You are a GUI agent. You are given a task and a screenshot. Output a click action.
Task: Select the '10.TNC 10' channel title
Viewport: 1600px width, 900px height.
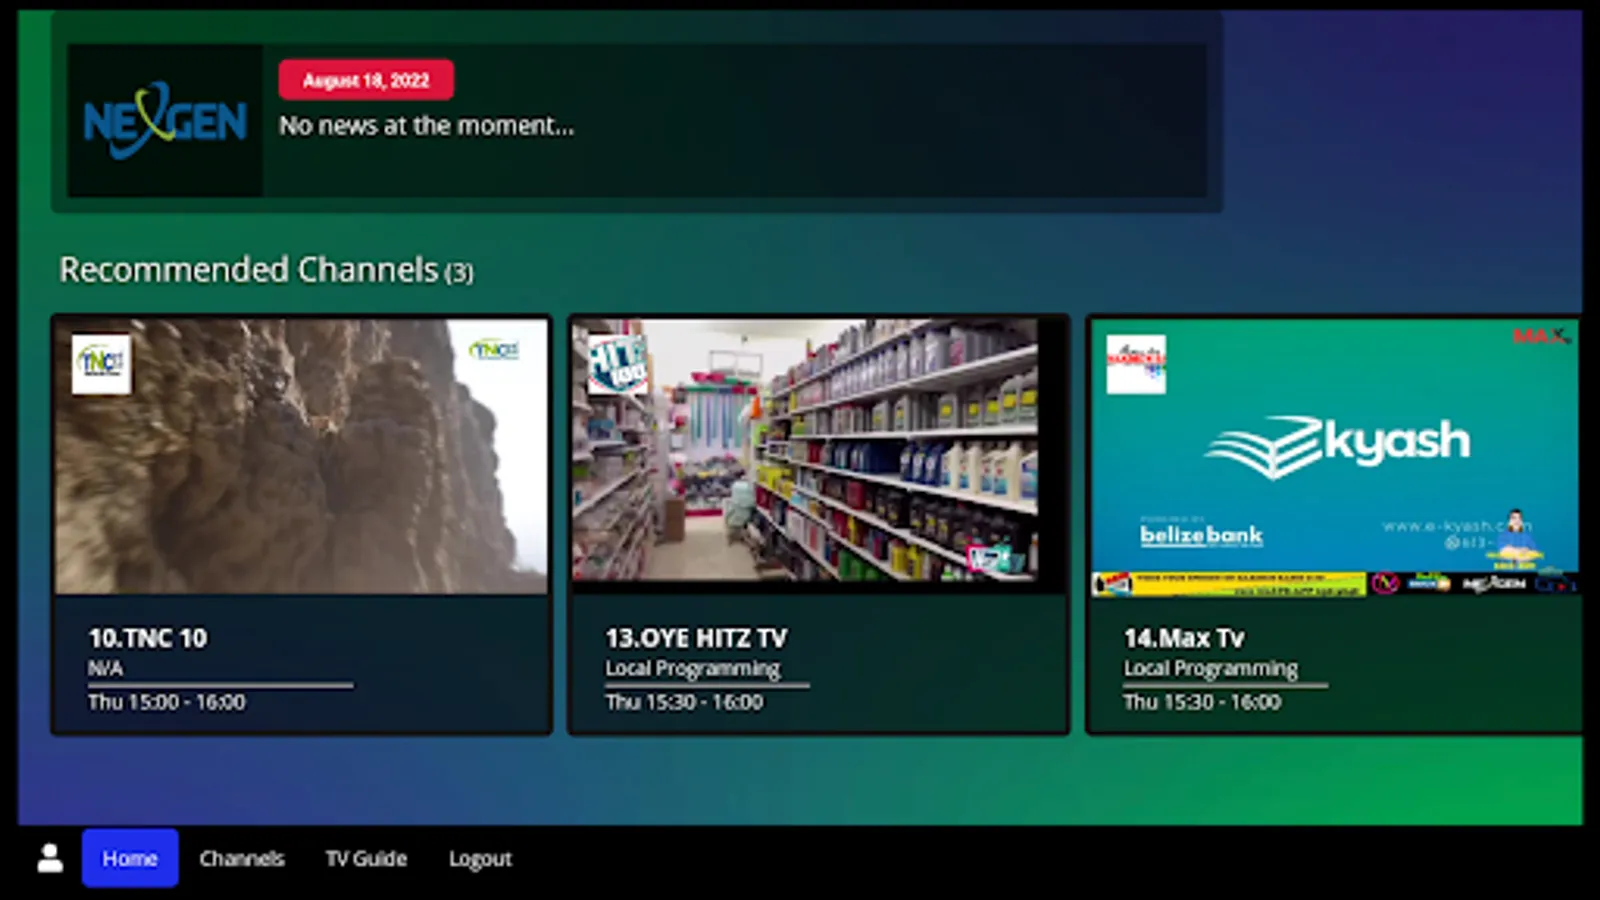tap(148, 638)
